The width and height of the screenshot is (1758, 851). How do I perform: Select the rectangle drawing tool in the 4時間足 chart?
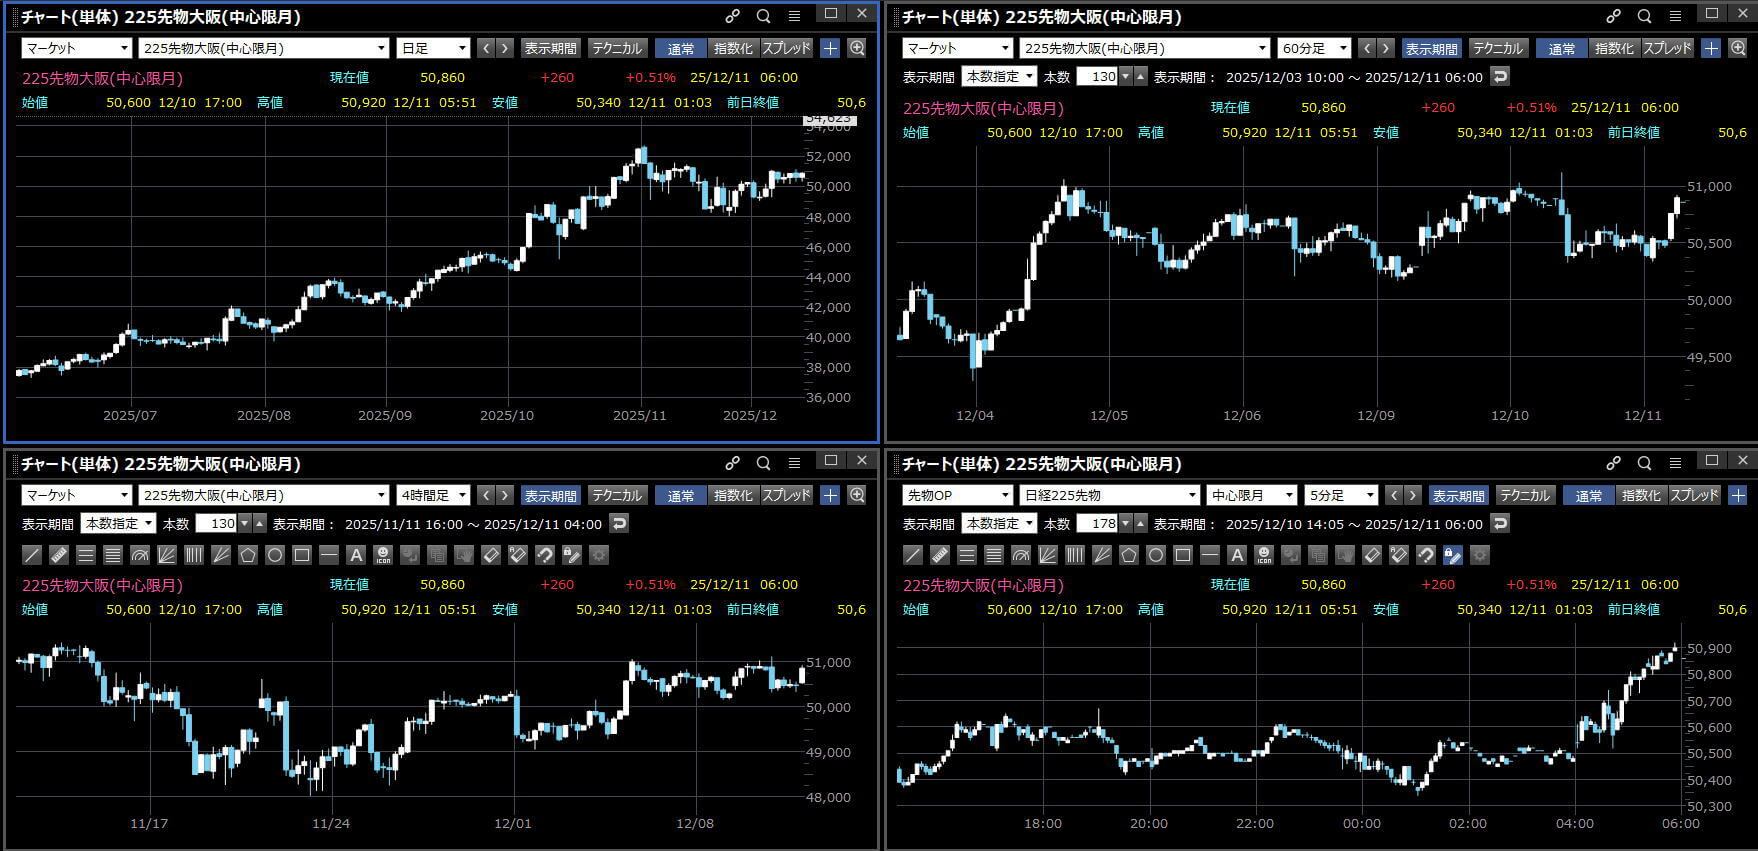[302, 555]
